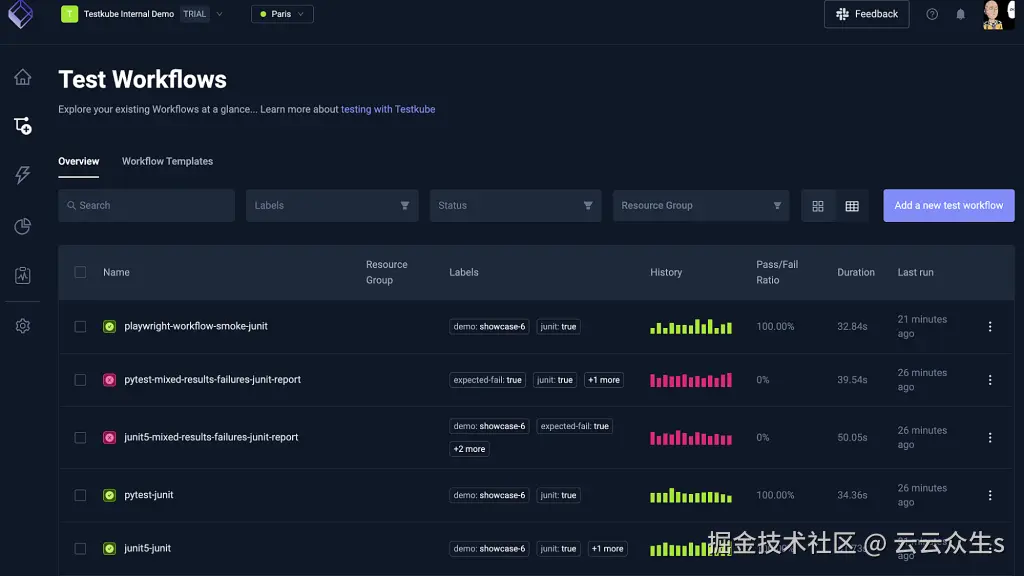The image size is (1024, 576).
Task: Open actions menu for pytest-mixed-results-failures-junit-report row
Action: [x=990, y=380]
